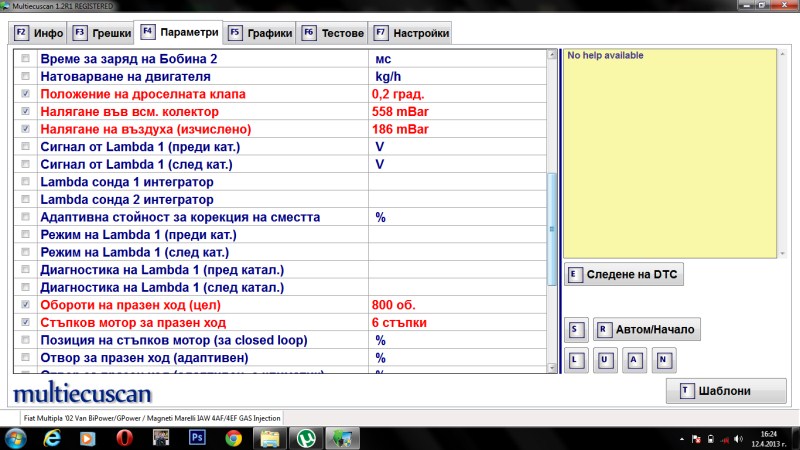Screen dimensions: 800x450
Task: Click the L shortcut button
Action: [575, 359]
